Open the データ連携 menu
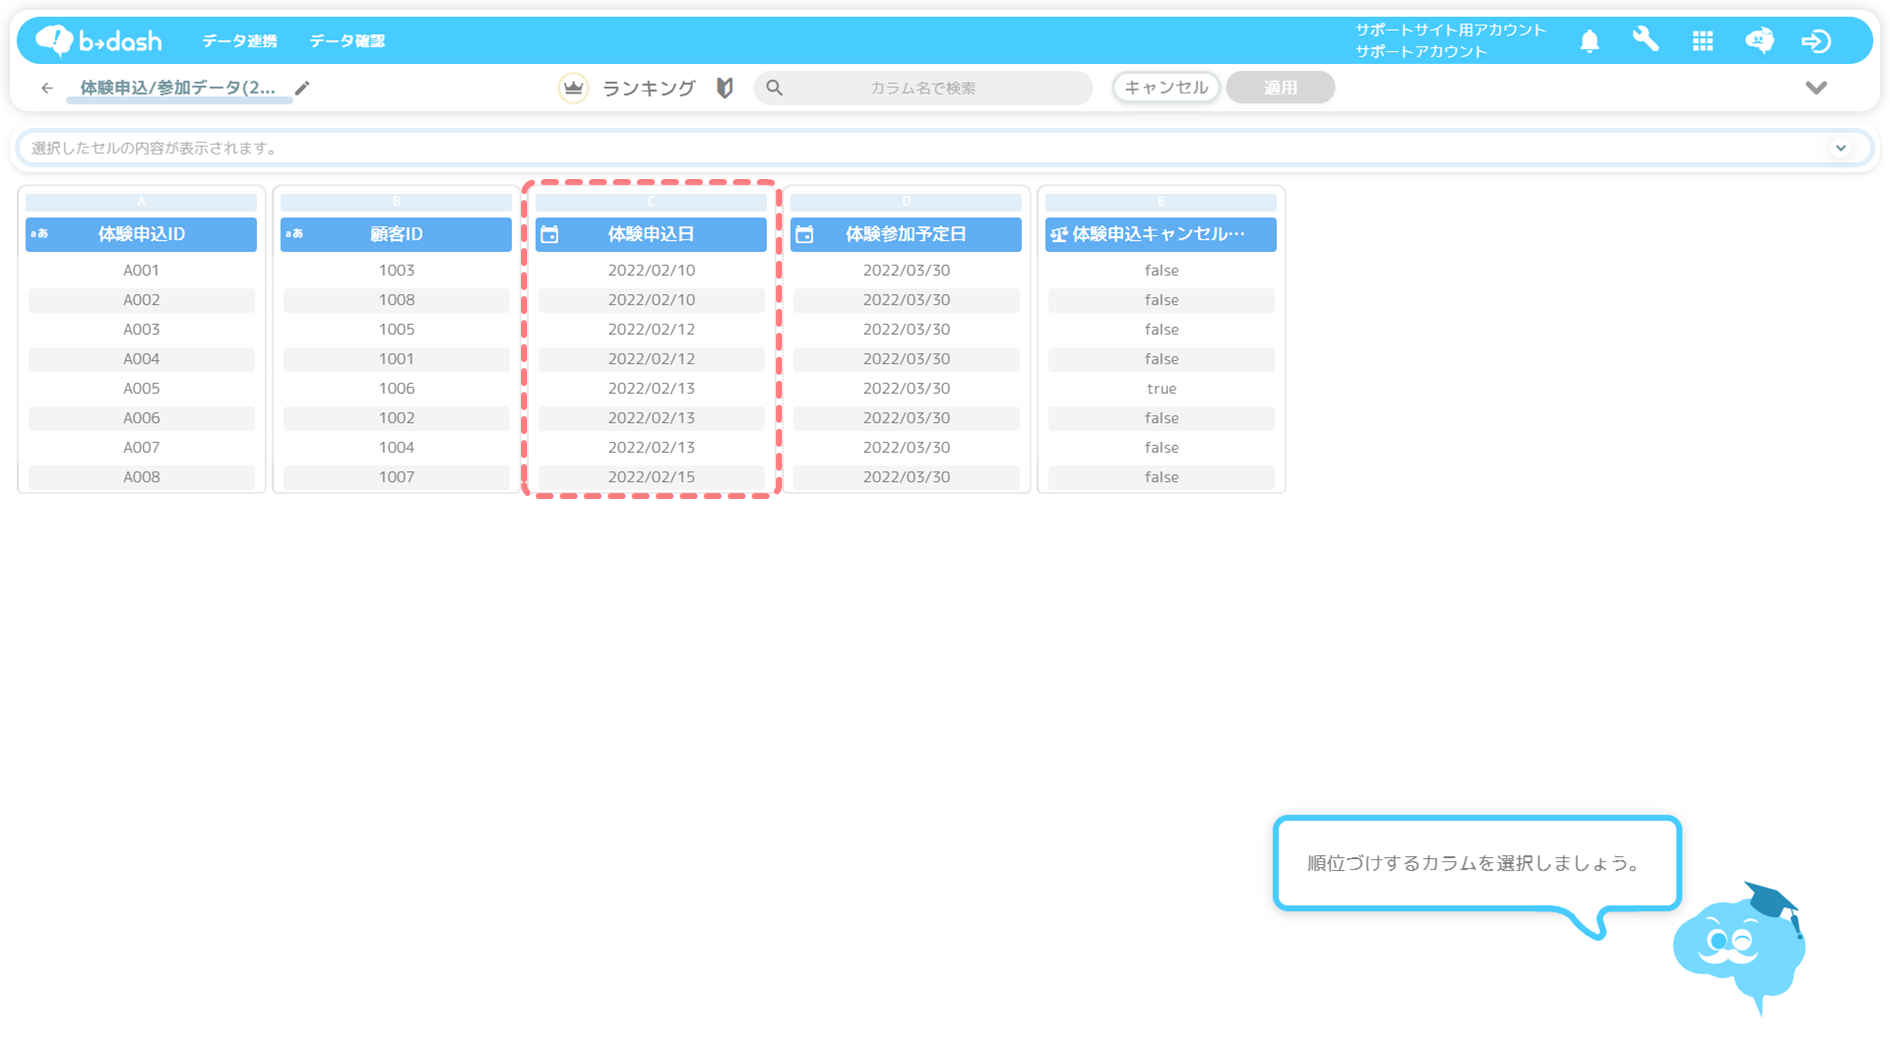The image size is (1890, 1063). [239, 41]
